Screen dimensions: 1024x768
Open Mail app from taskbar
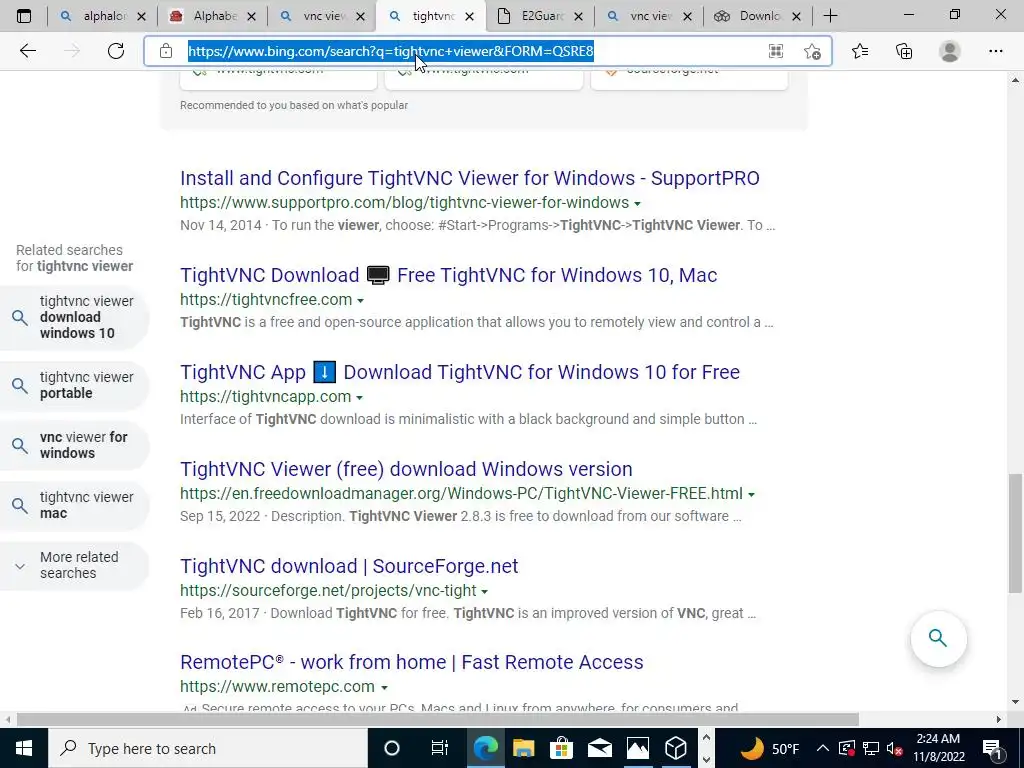pos(599,748)
